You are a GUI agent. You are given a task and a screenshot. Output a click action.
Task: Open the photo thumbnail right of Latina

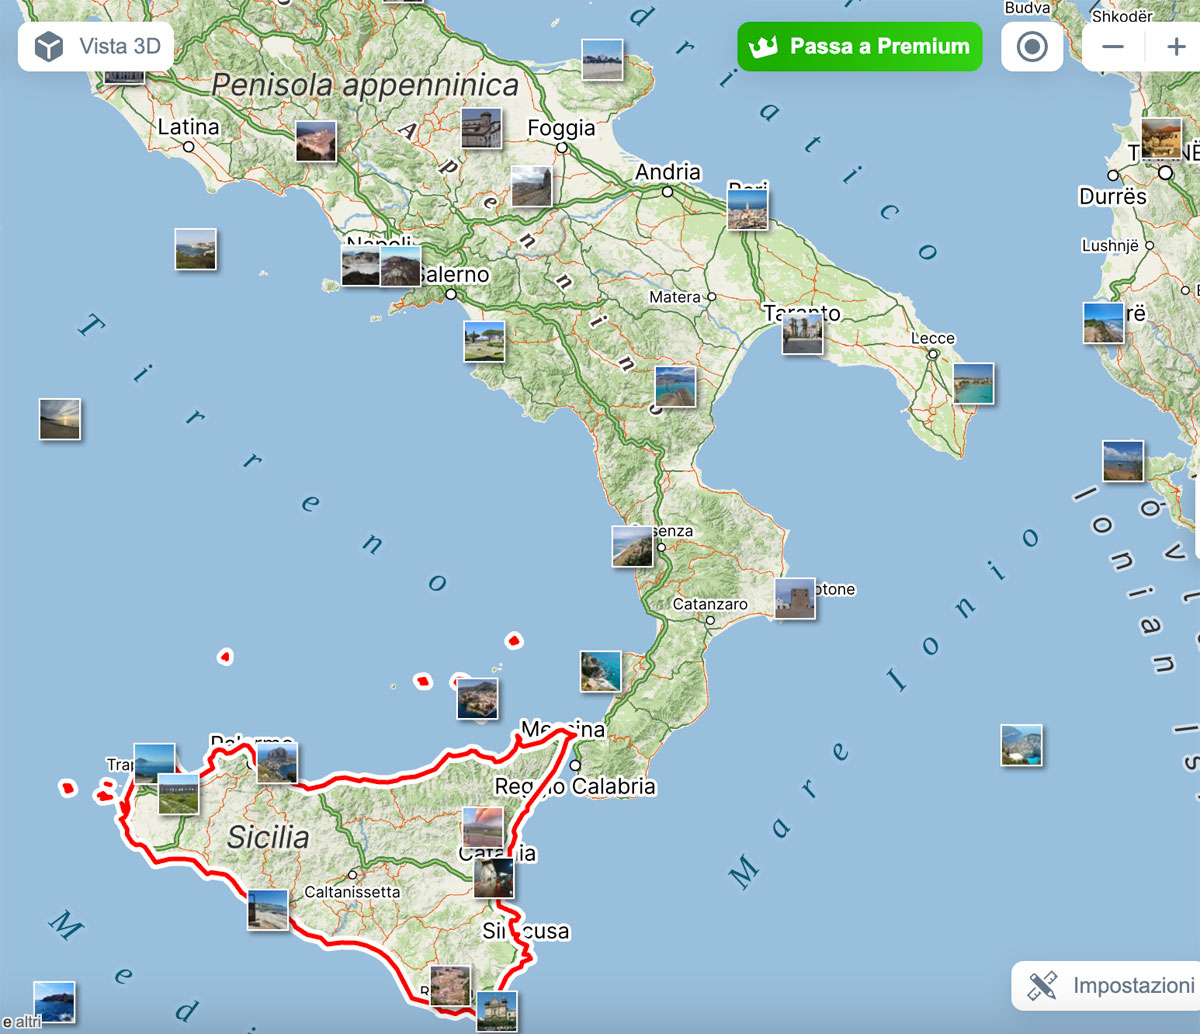pos(316,141)
